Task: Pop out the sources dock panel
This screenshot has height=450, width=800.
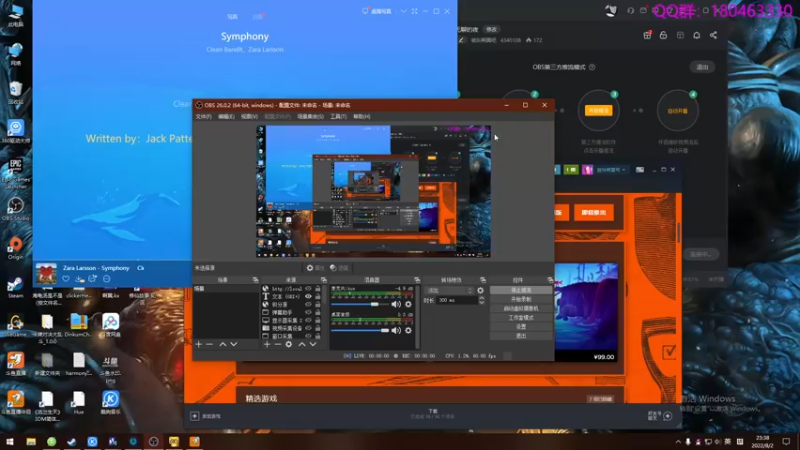Action: [x=323, y=280]
